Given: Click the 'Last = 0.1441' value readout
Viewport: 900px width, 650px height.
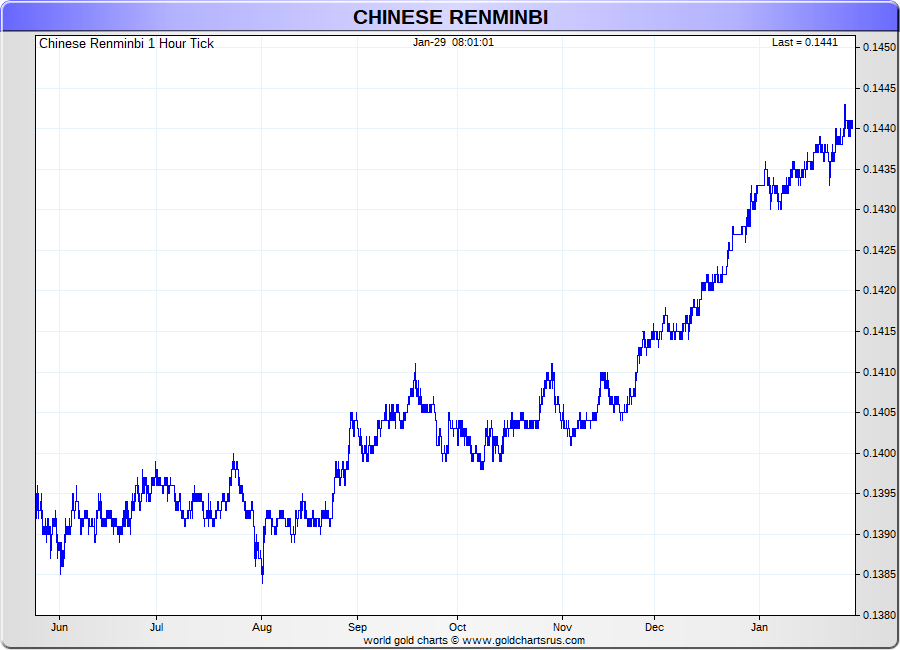Looking at the screenshot, I should click(x=805, y=43).
